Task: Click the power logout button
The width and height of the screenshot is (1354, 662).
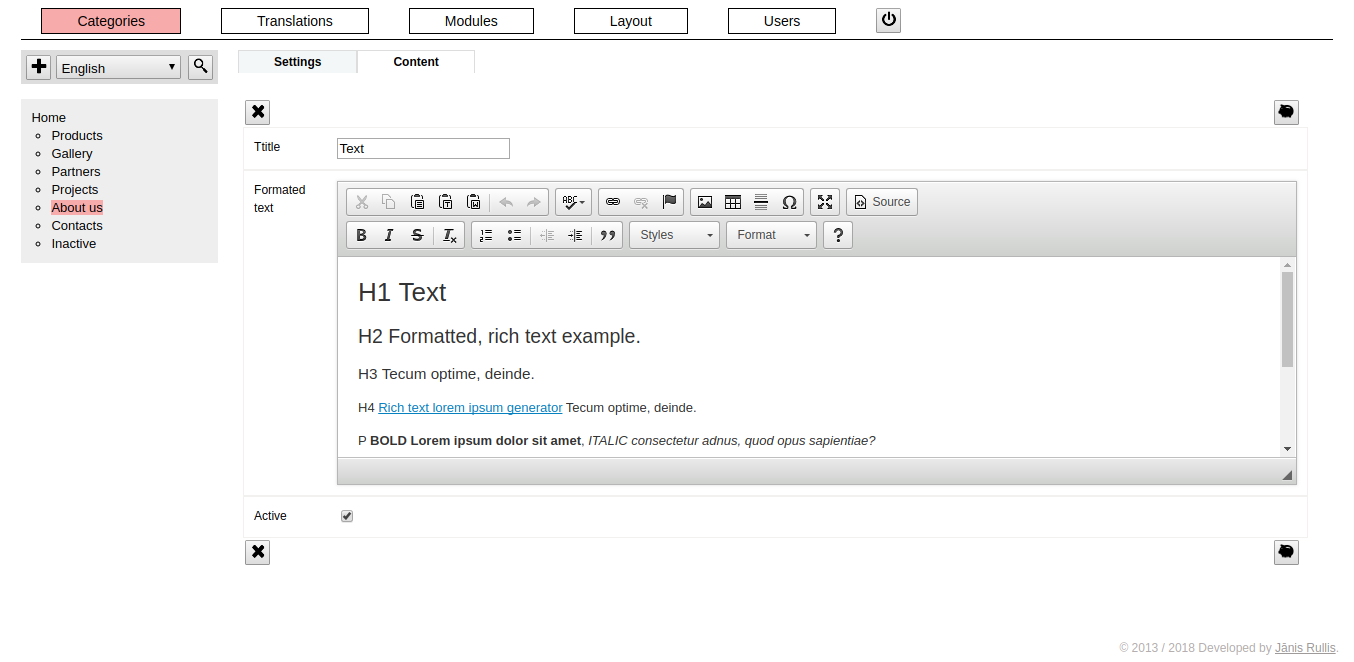Action: coord(889,20)
